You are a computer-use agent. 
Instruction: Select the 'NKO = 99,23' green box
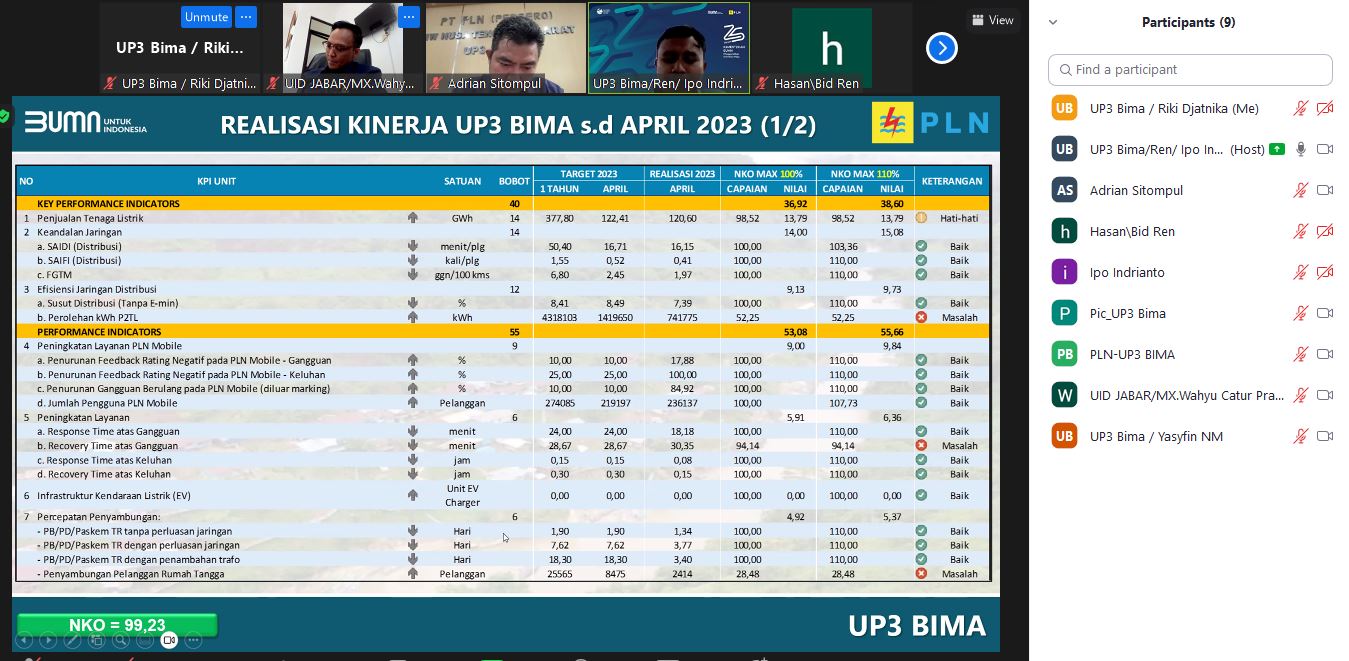[x=117, y=626]
